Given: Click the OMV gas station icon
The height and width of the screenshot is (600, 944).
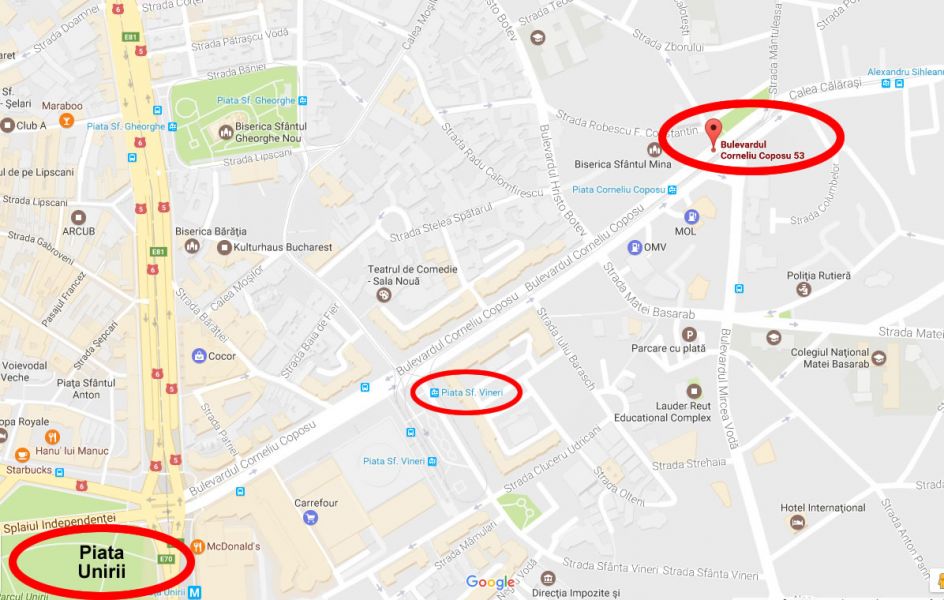Looking at the screenshot, I should [635, 247].
